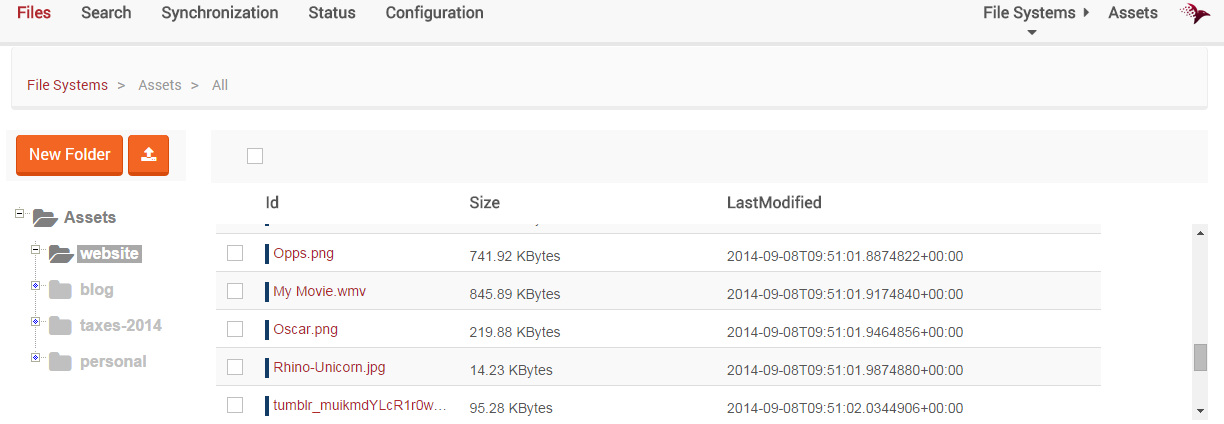
Task: Click the upload files icon button
Action: click(x=149, y=155)
